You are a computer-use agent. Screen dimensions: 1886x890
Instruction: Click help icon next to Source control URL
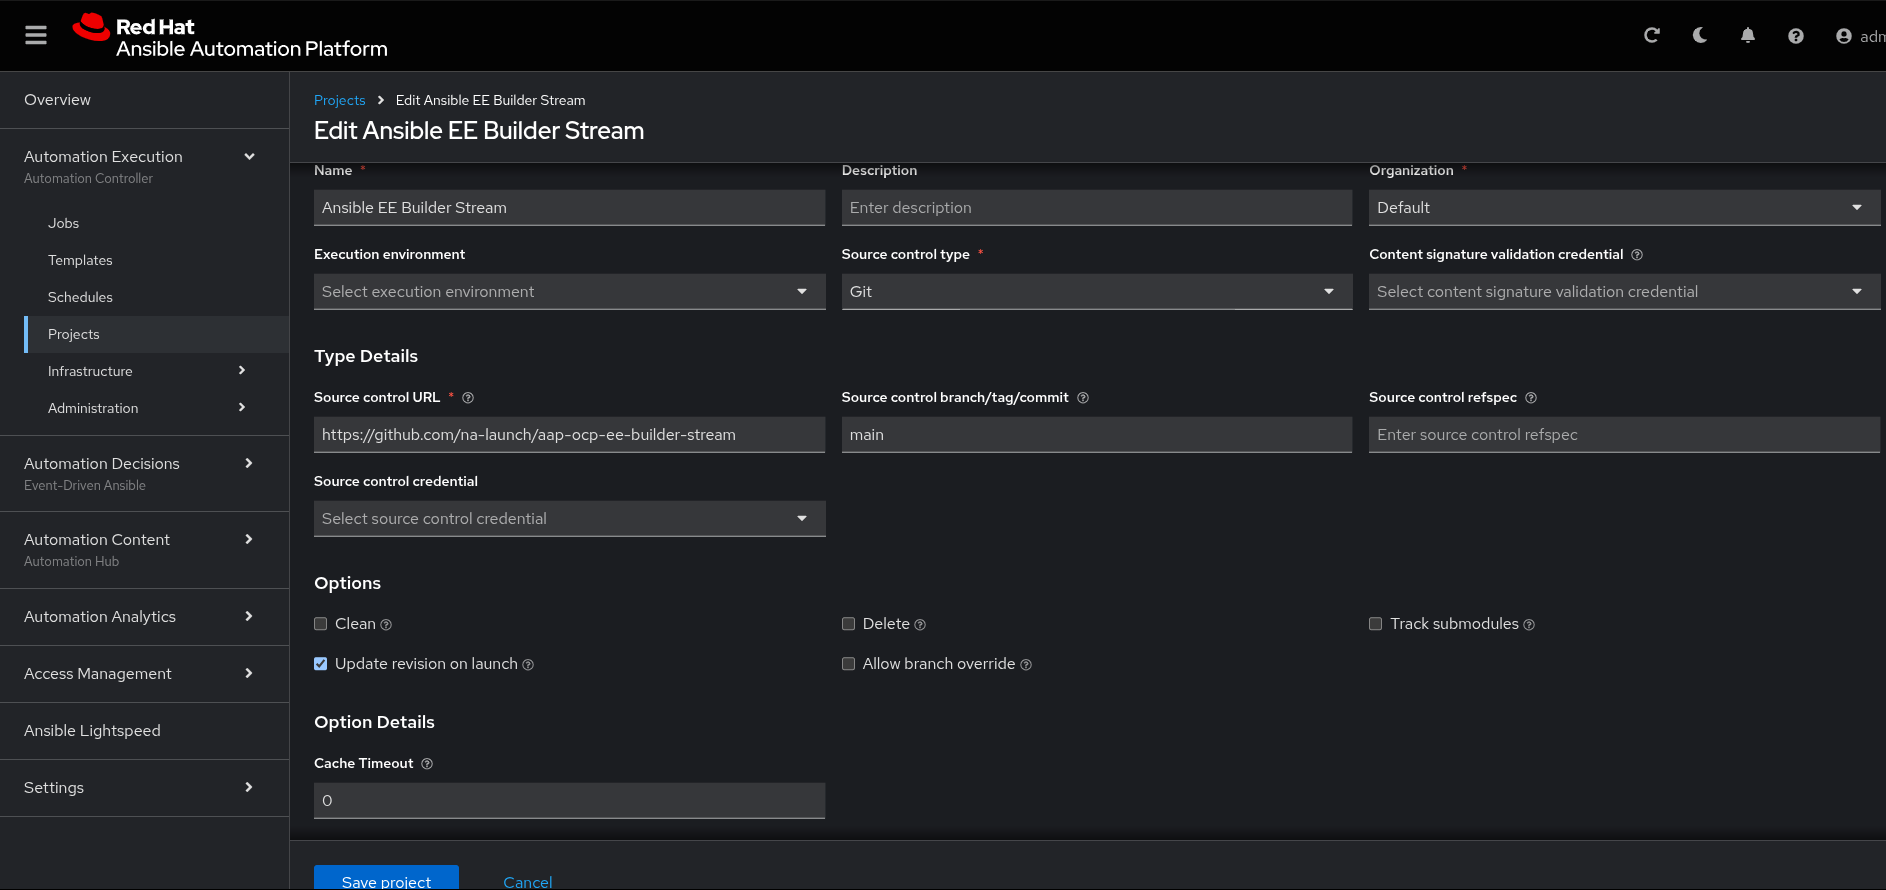pyautogui.click(x=468, y=398)
